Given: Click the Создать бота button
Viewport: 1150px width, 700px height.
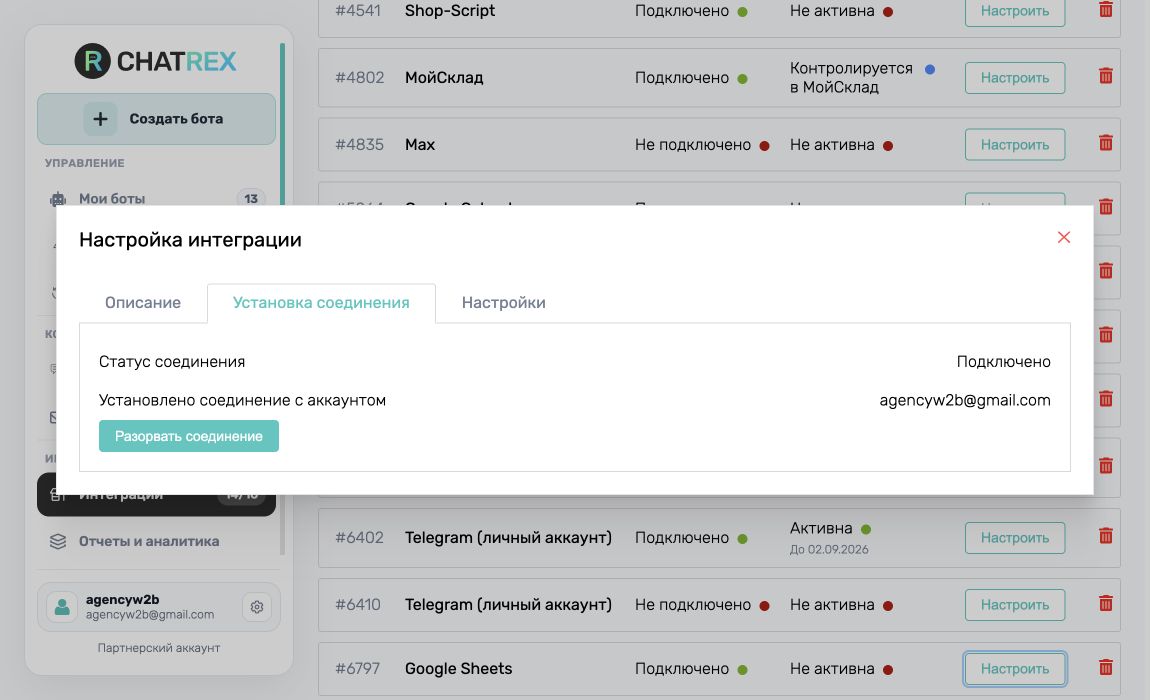Looking at the screenshot, I should click(156, 119).
